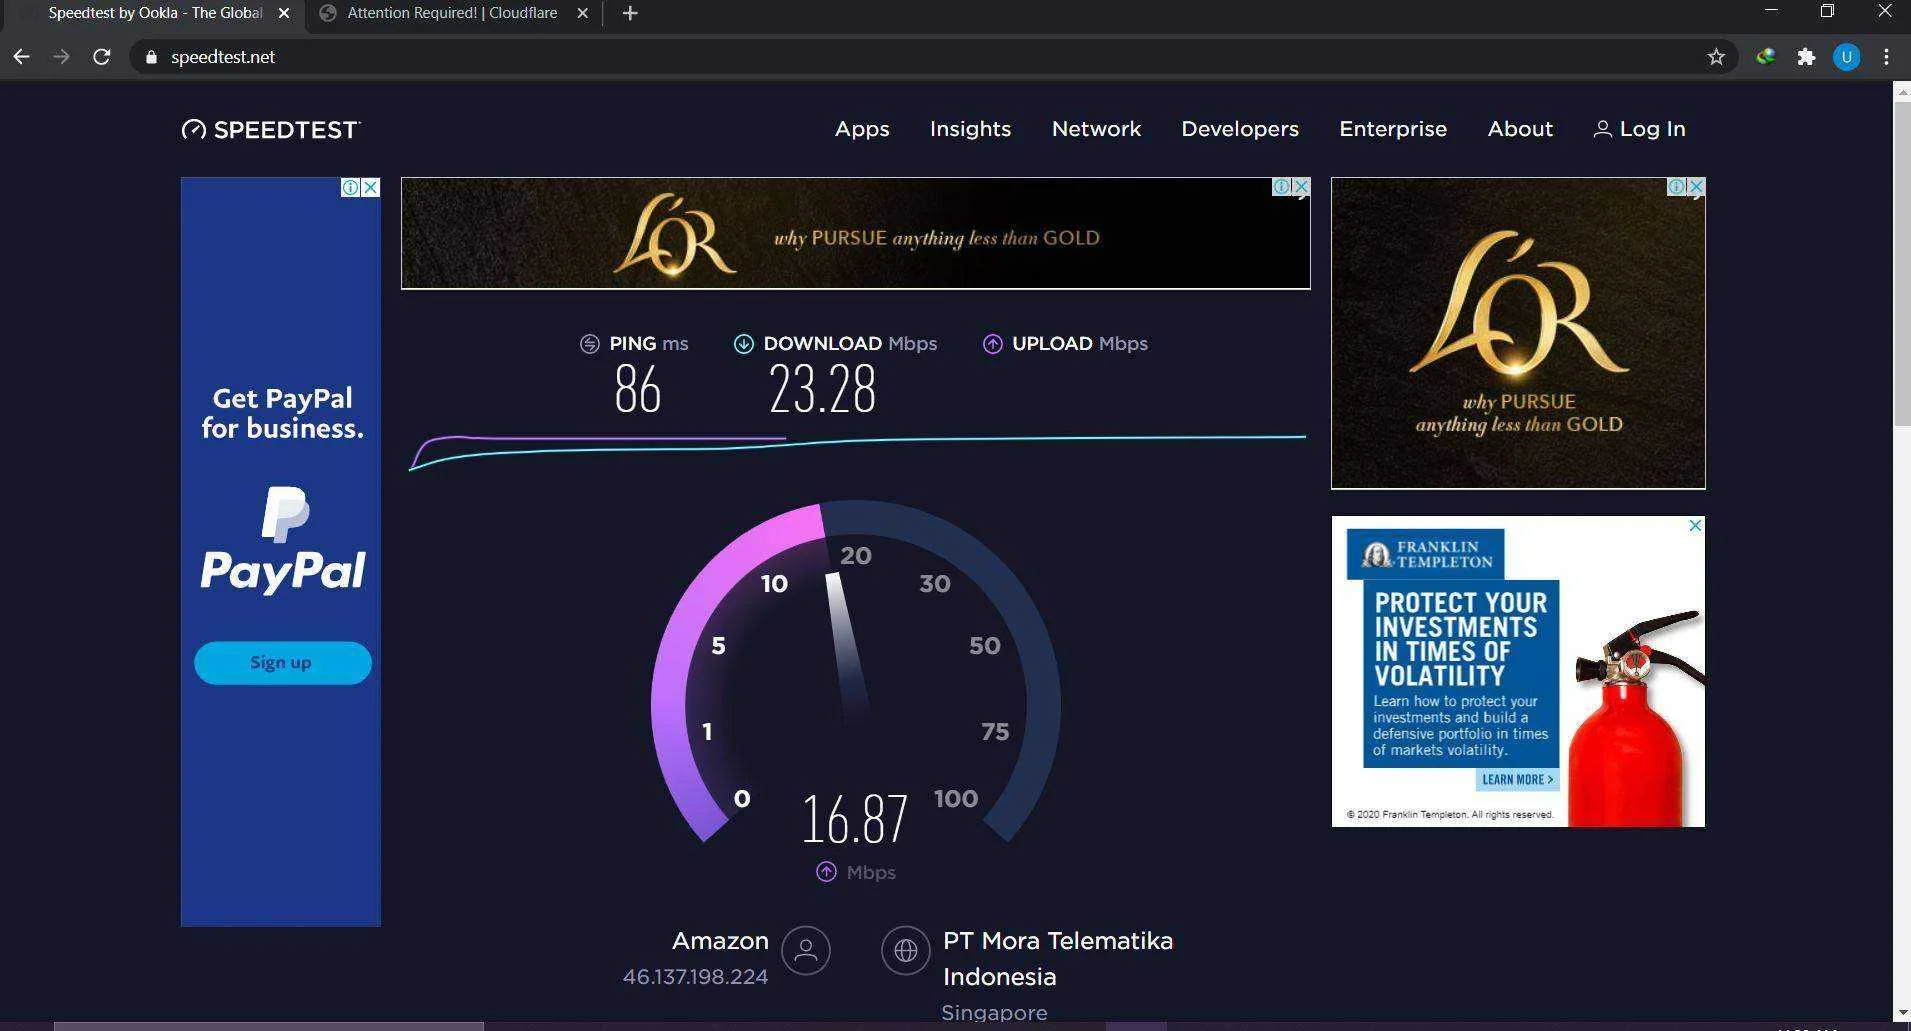
Task: Click the ping result 86
Action: 638,389
